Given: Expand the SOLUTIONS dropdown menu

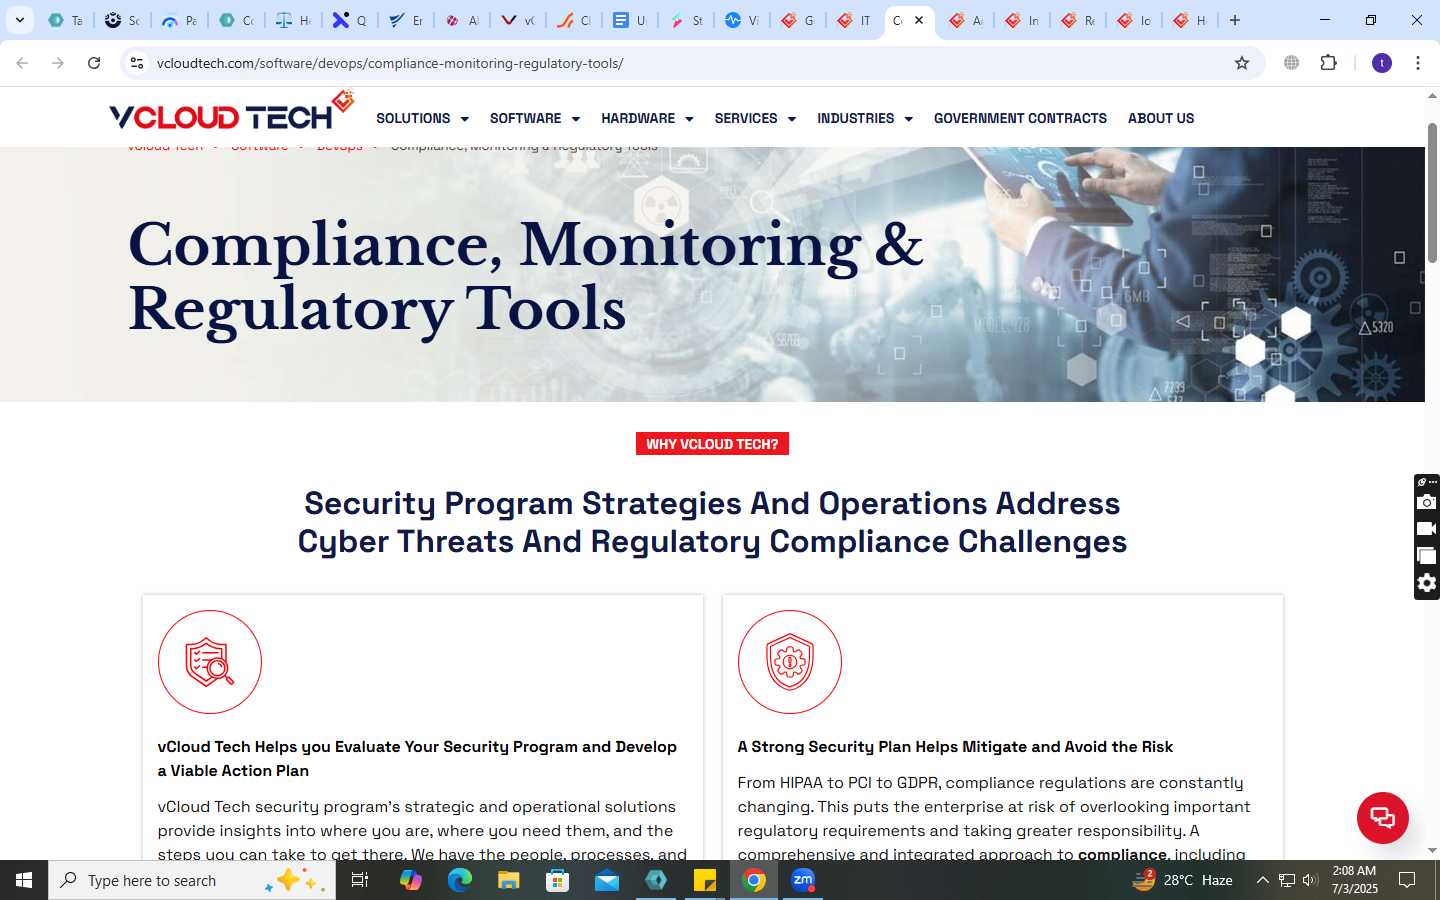Looking at the screenshot, I should pyautogui.click(x=422, y=118).
